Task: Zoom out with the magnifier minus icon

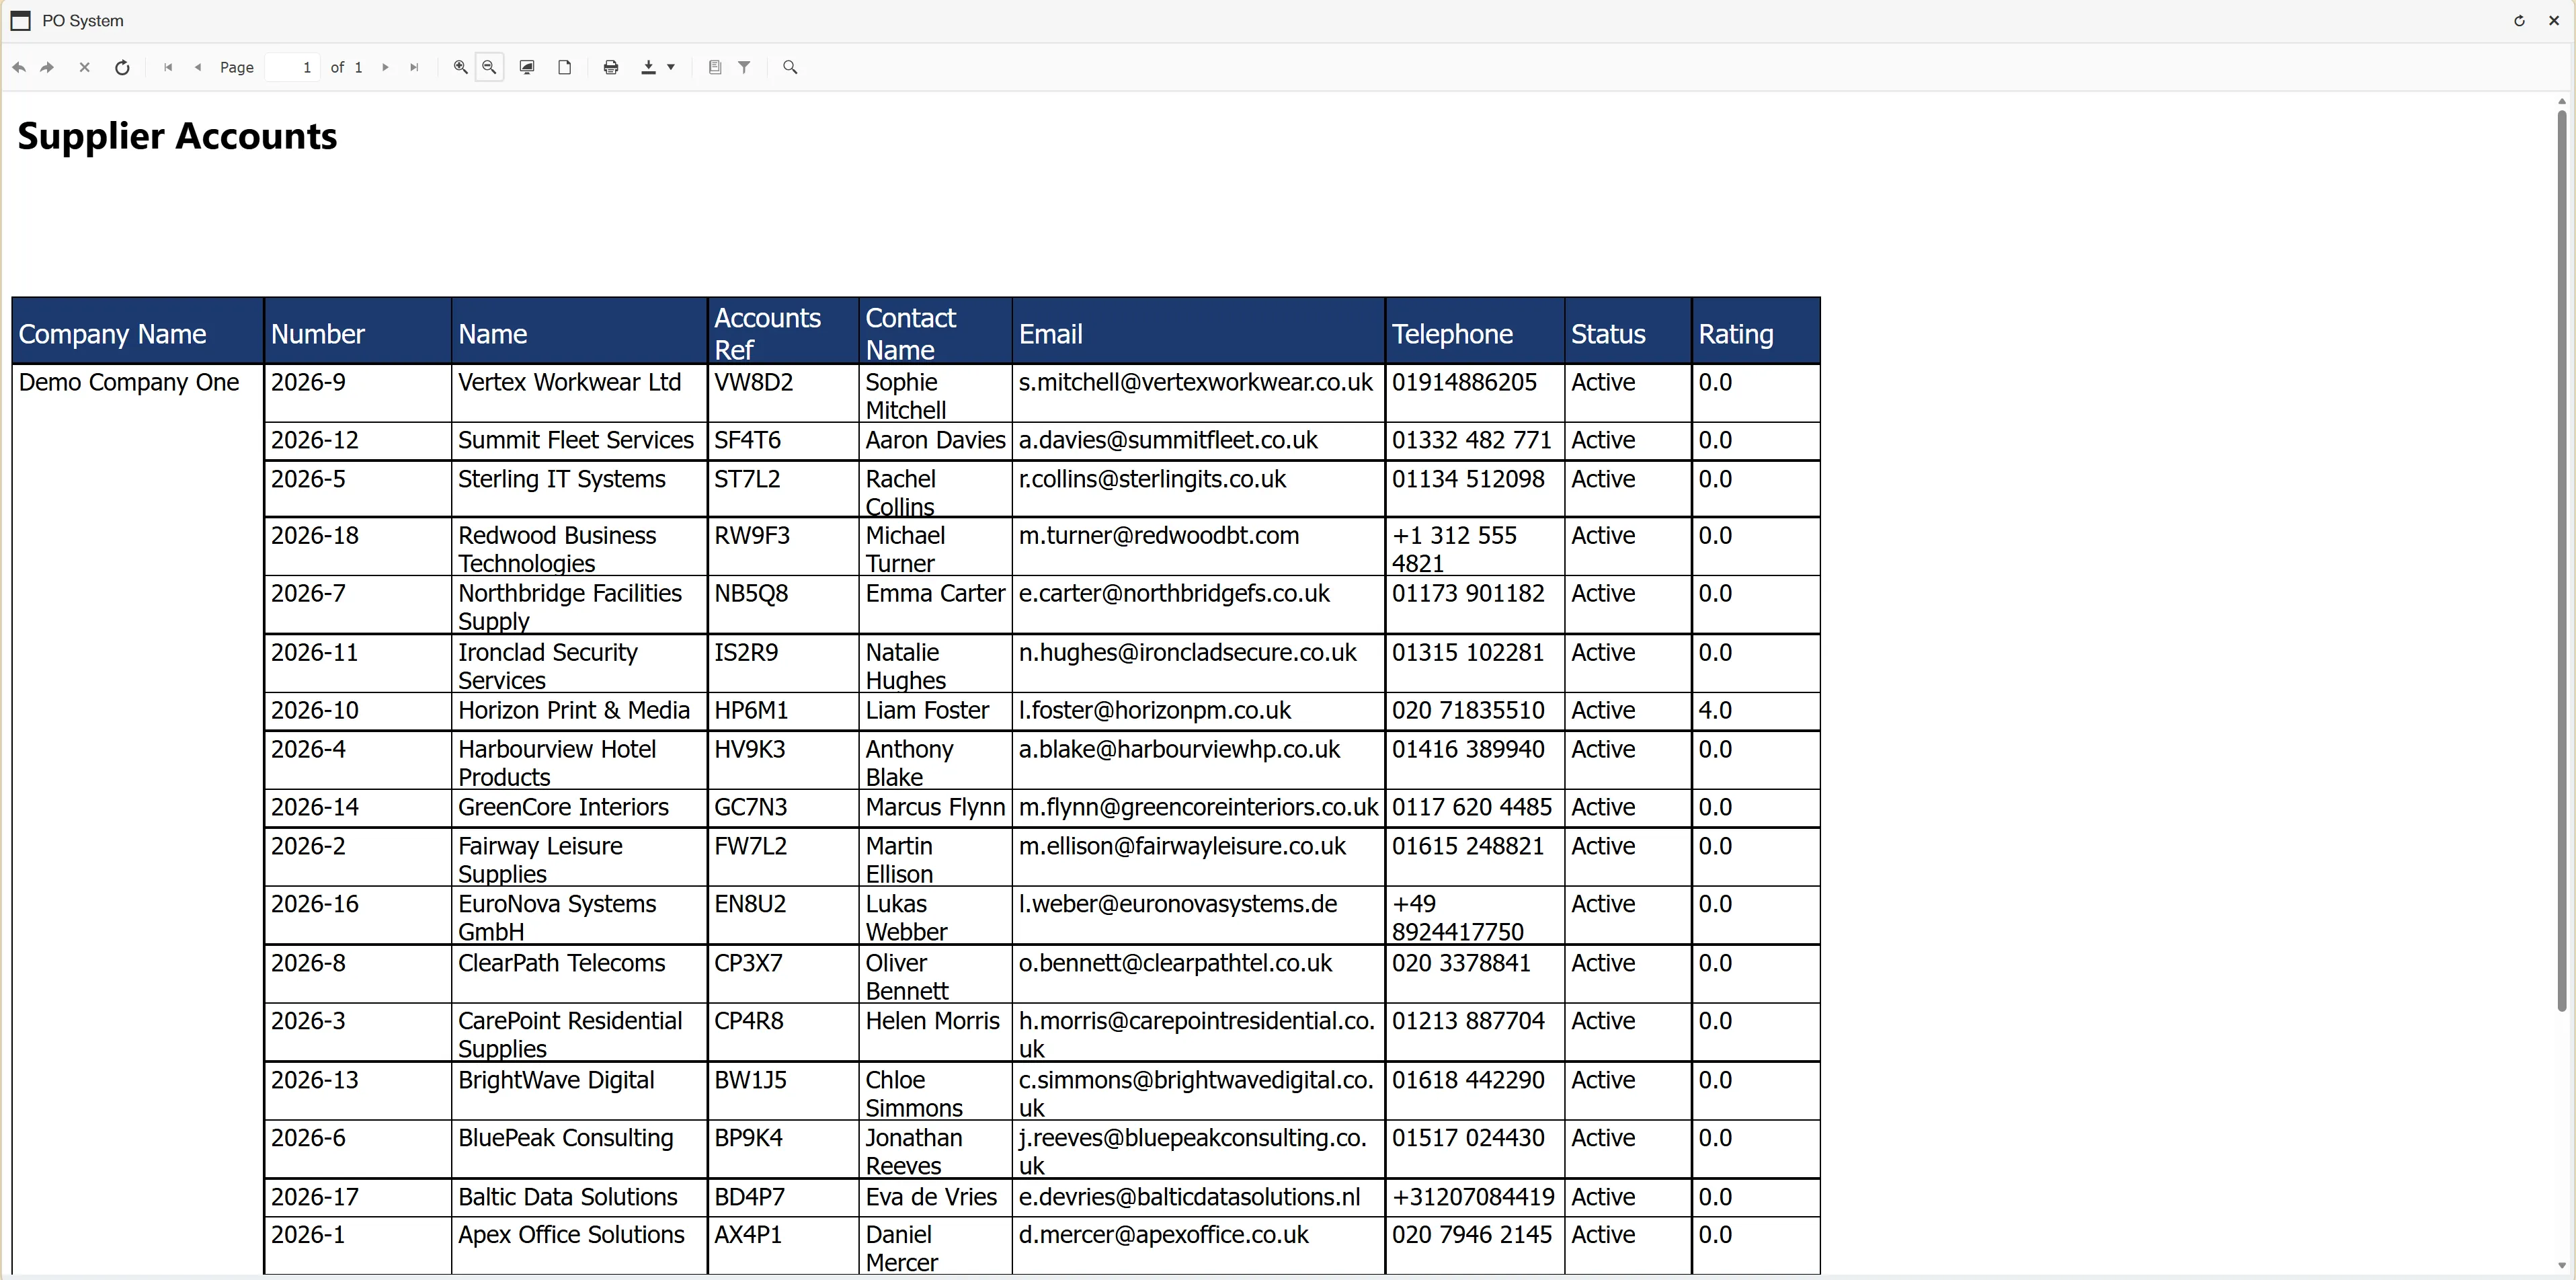Action: (x=489, y=67)
